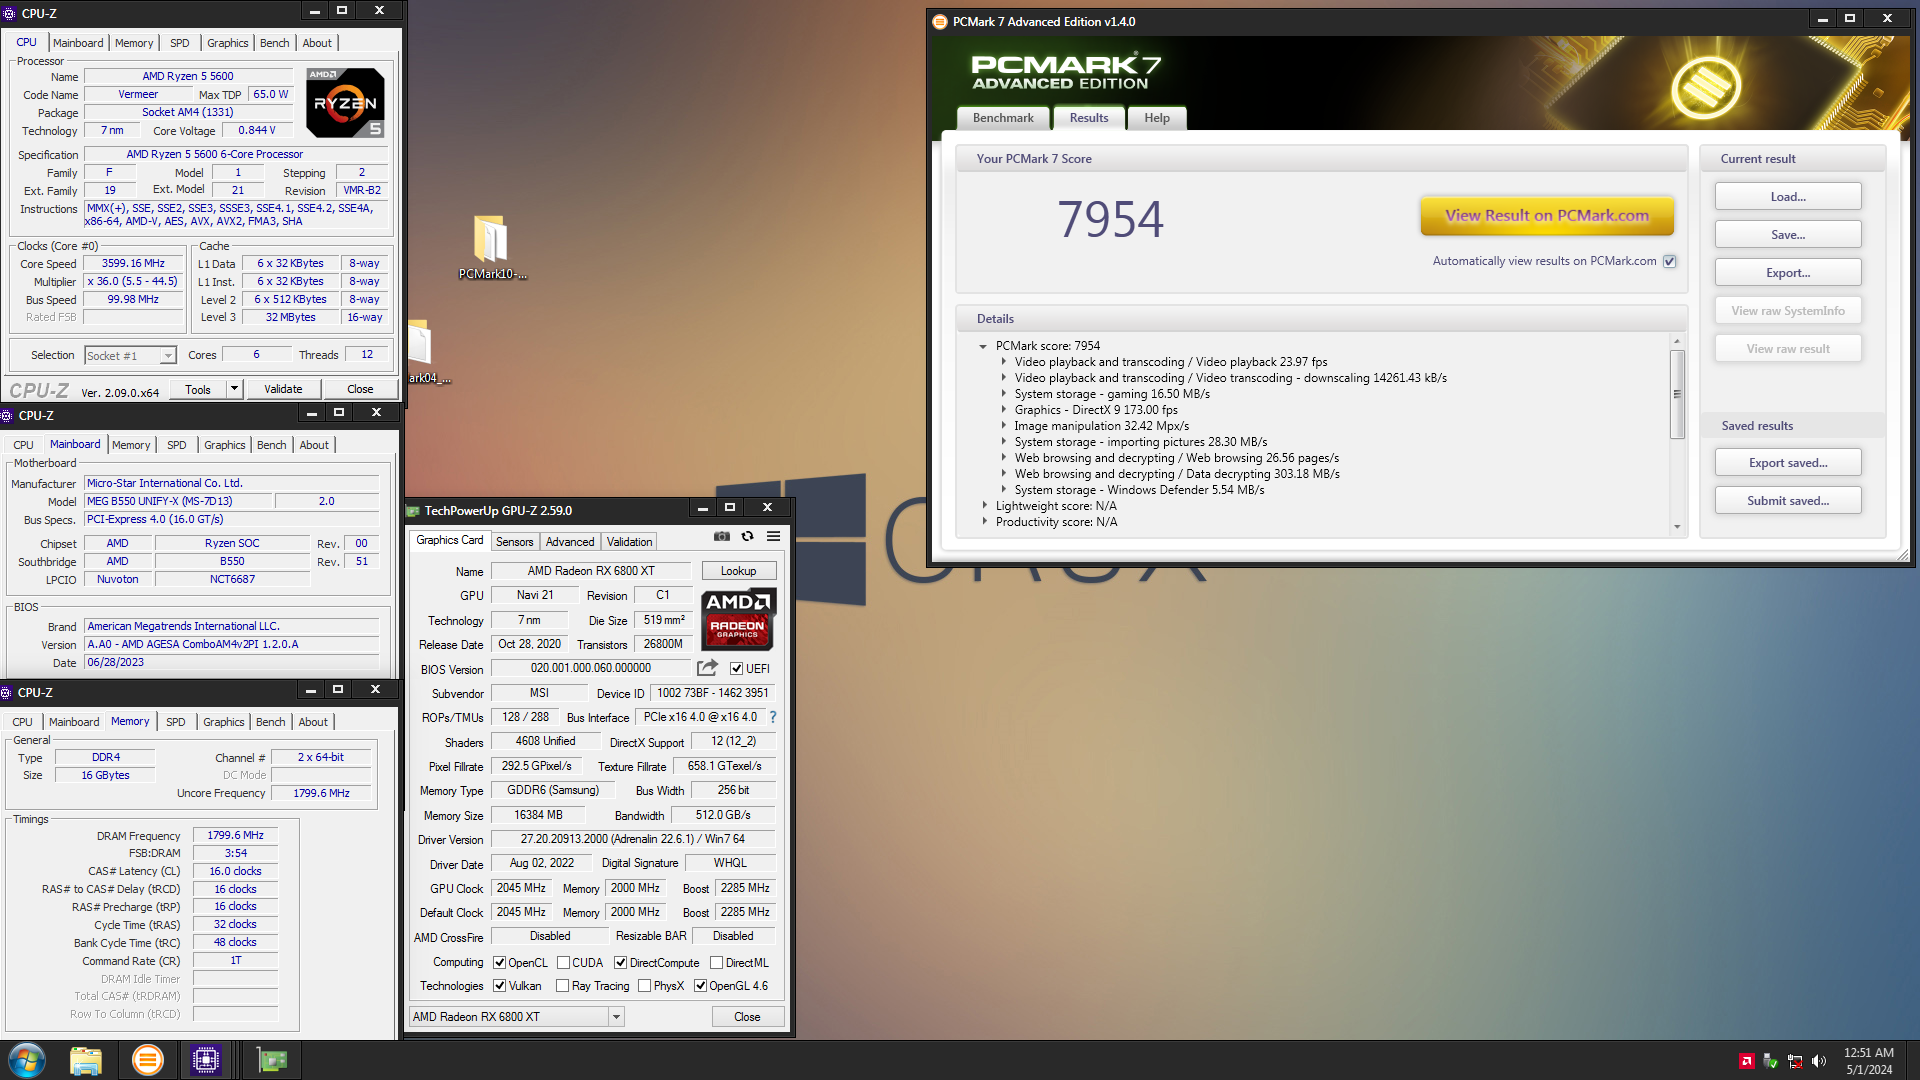Toggle the Ray Tracing checkbox

pyautogui.click(x=563, y=986)
